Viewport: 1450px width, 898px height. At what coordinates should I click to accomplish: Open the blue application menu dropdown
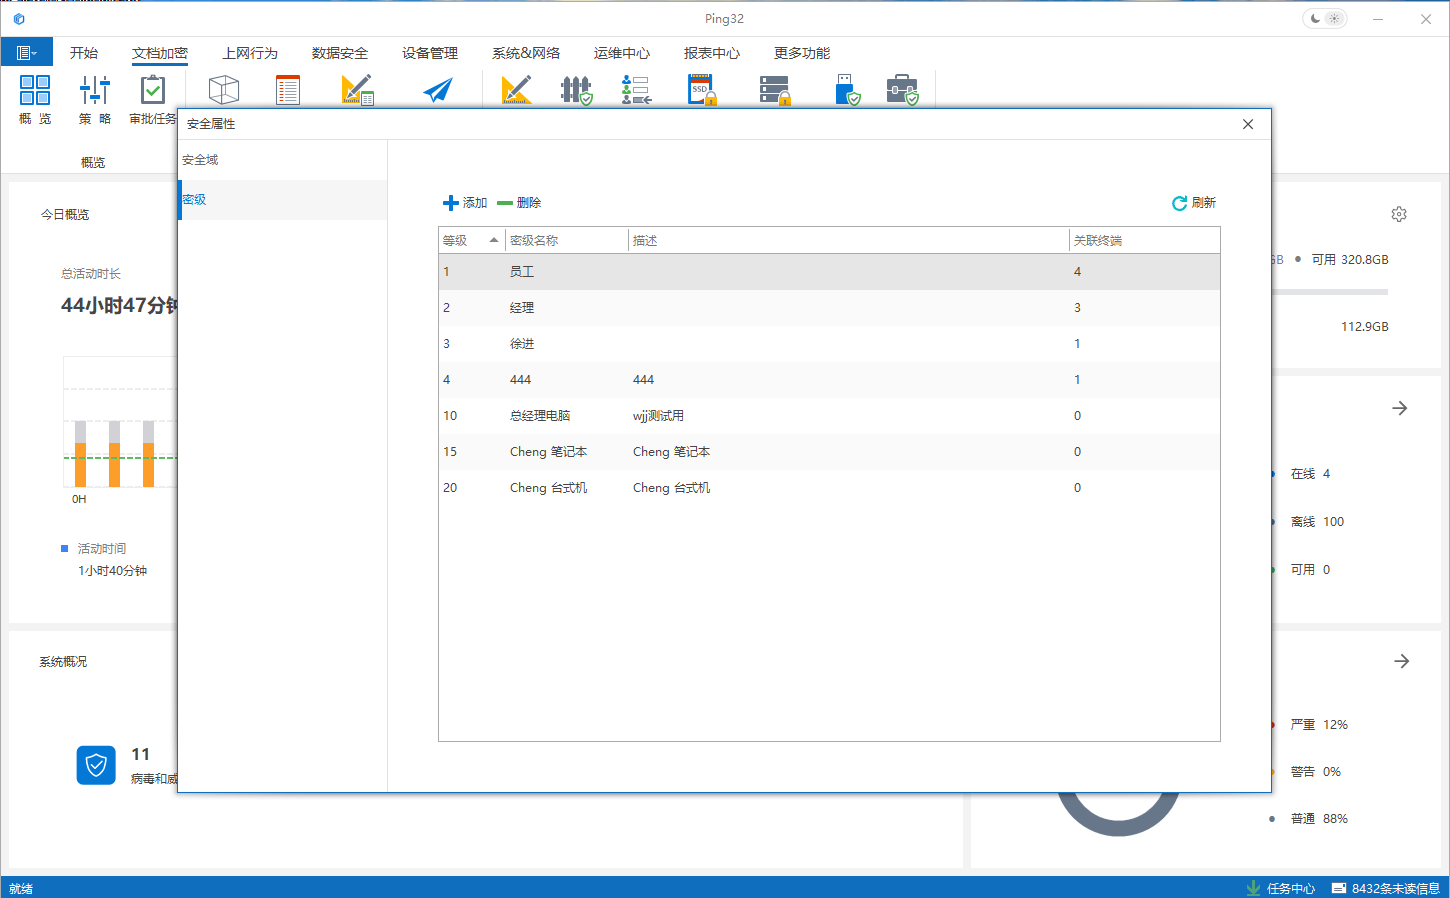27,52
